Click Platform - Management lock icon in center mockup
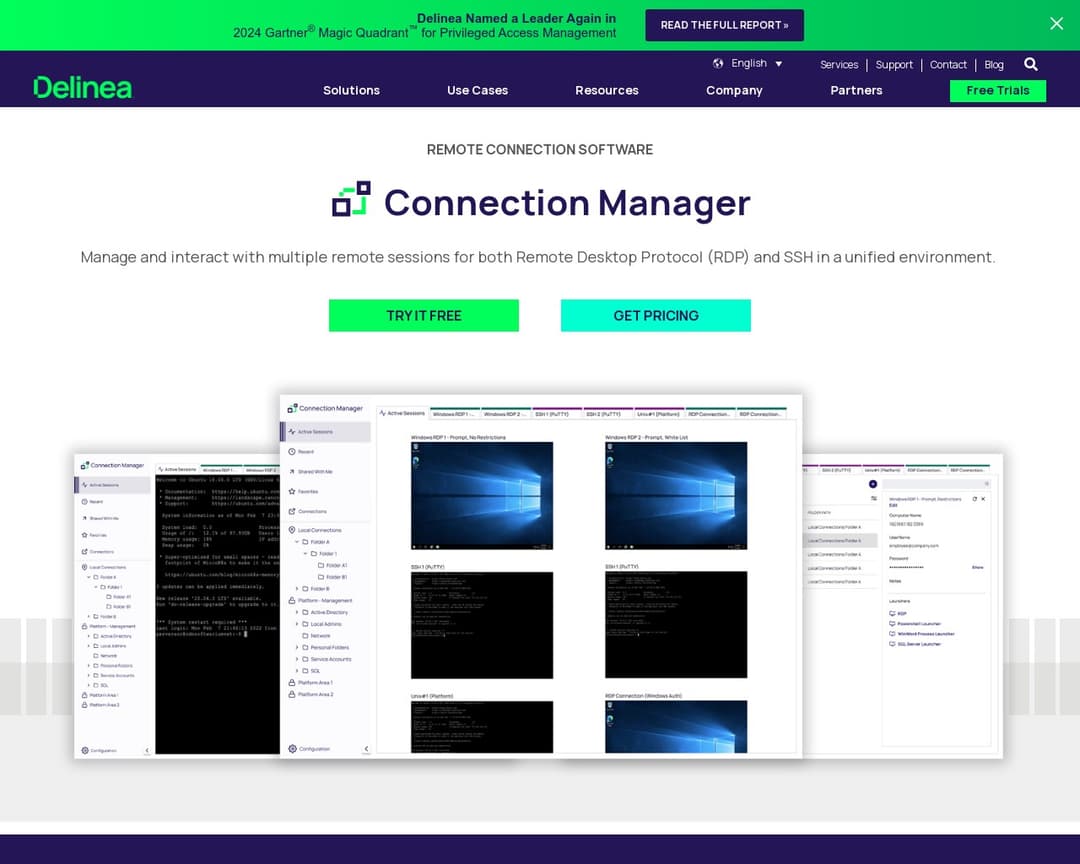Screen dimensions: 1080x864 (x=292, y=601)
